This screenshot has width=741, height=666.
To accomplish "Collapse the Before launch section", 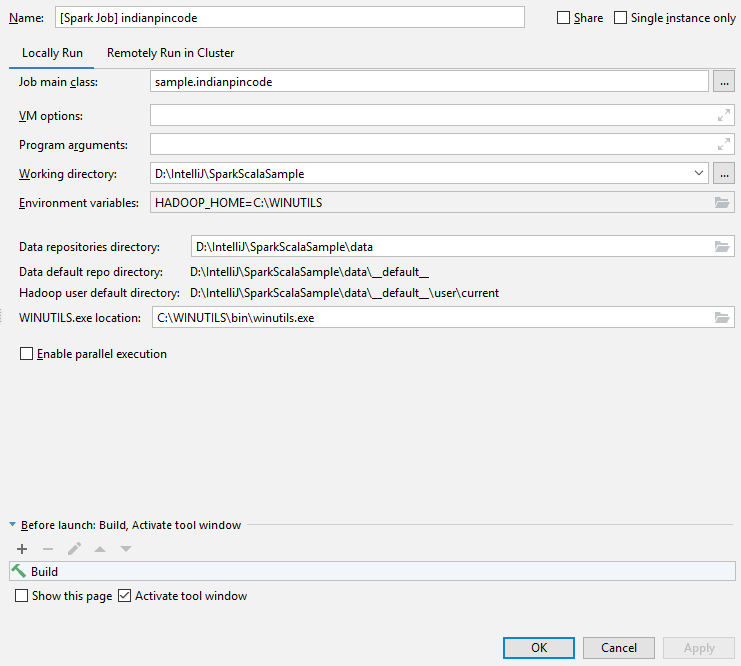I will click(12, 525).
